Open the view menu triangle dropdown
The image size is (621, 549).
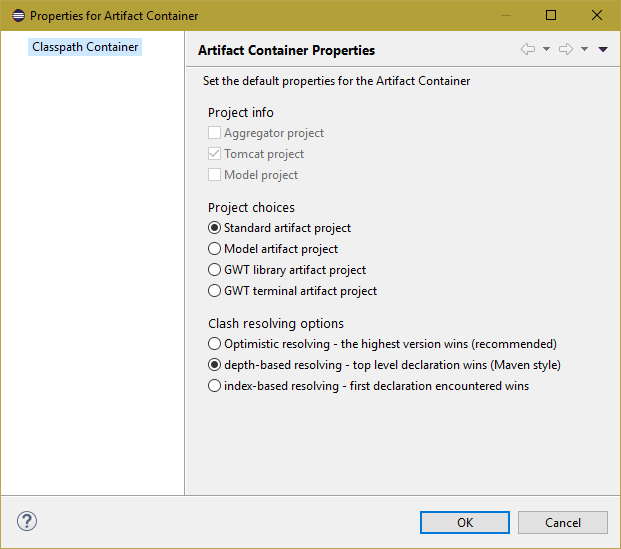pos(603,49)
